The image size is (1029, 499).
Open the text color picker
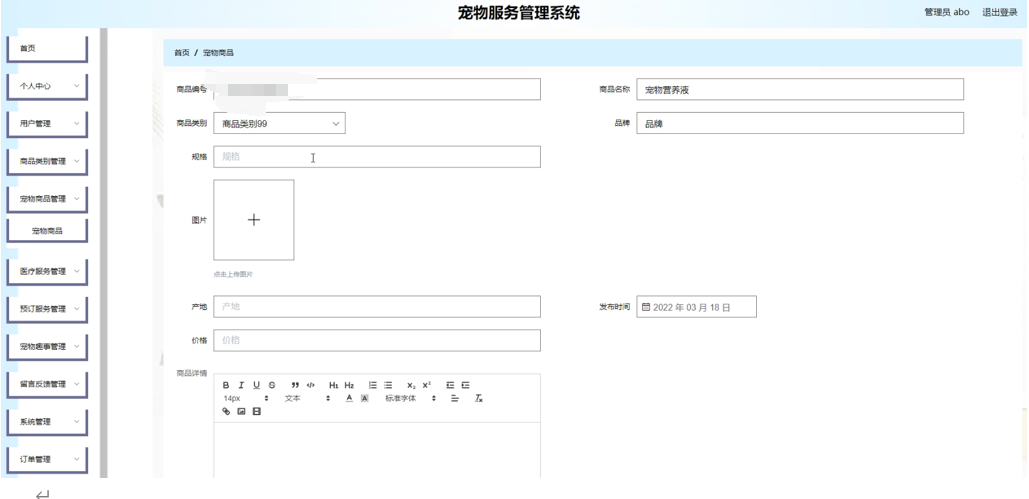click(349, 399)
